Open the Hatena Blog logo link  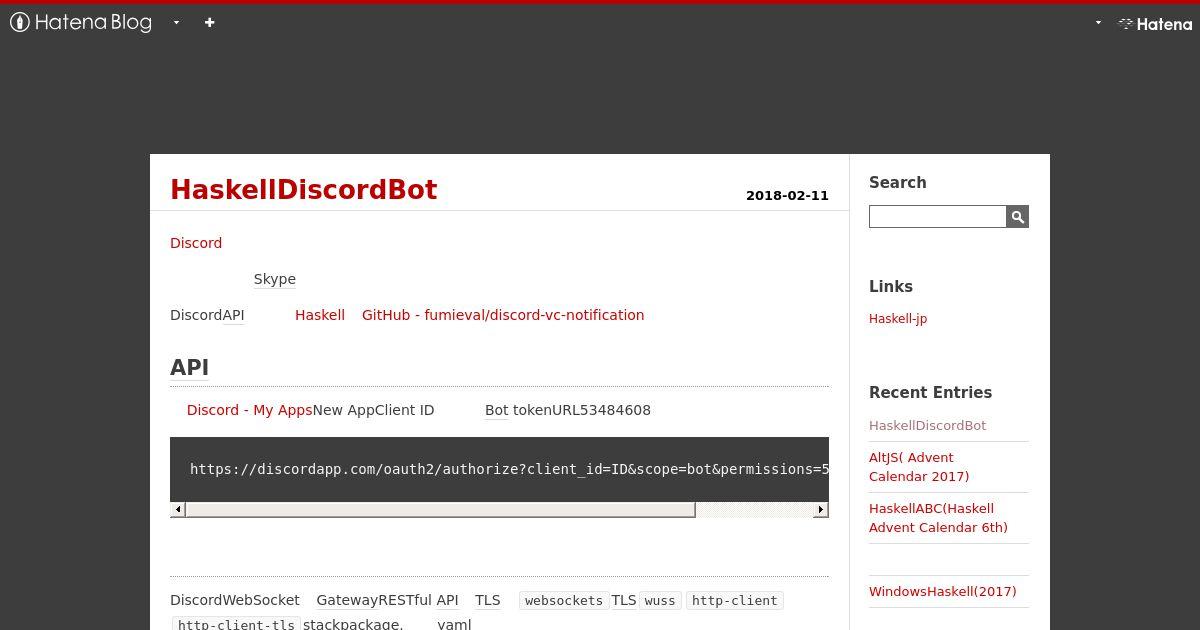pos(81,22)
